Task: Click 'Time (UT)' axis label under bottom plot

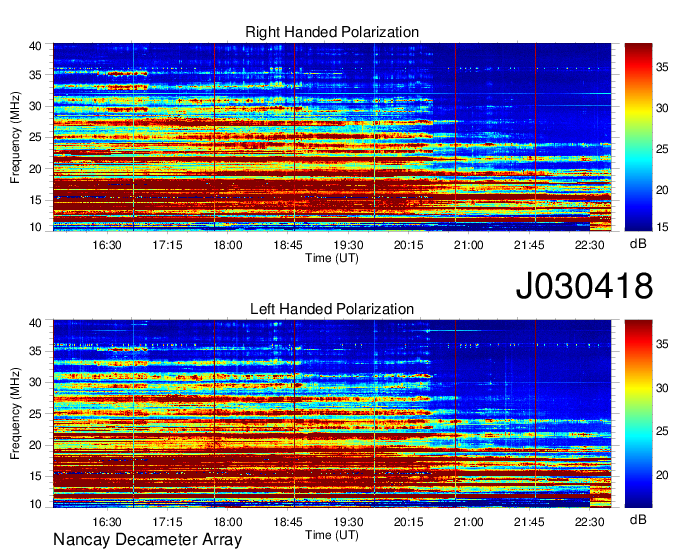Action: (332, 535)
